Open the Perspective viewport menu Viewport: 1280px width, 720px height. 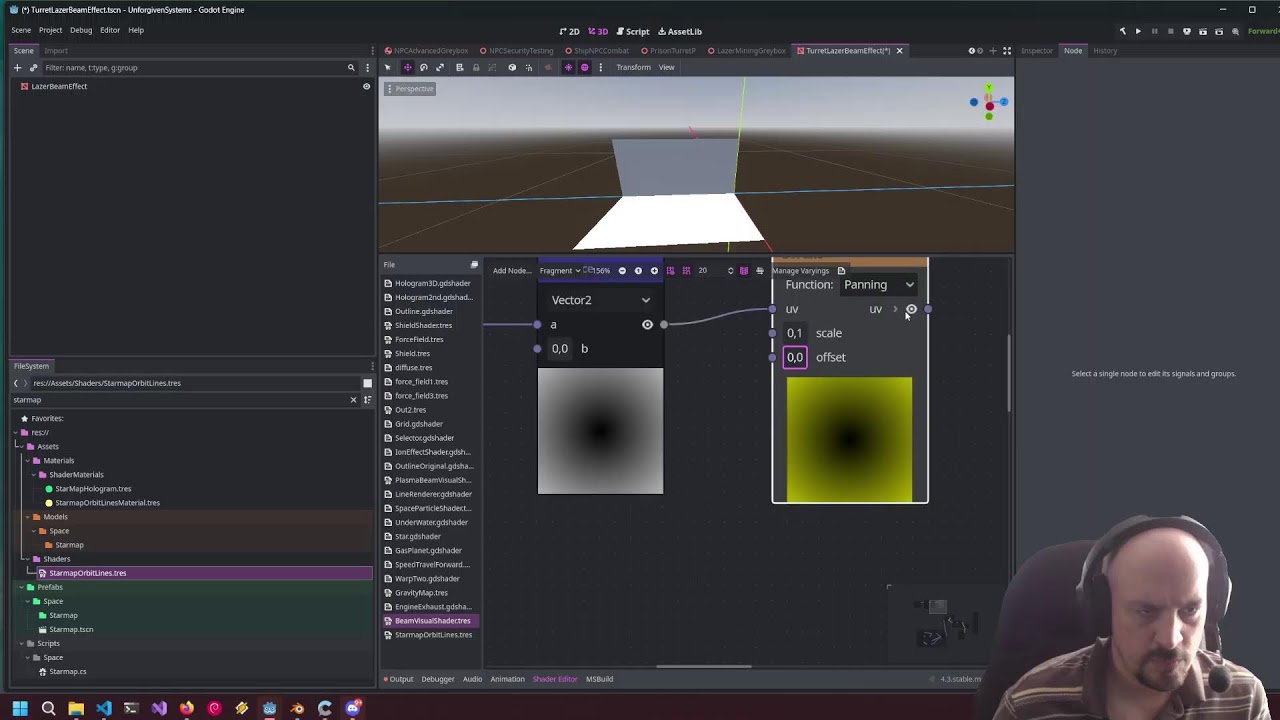(x=410, y=89)
